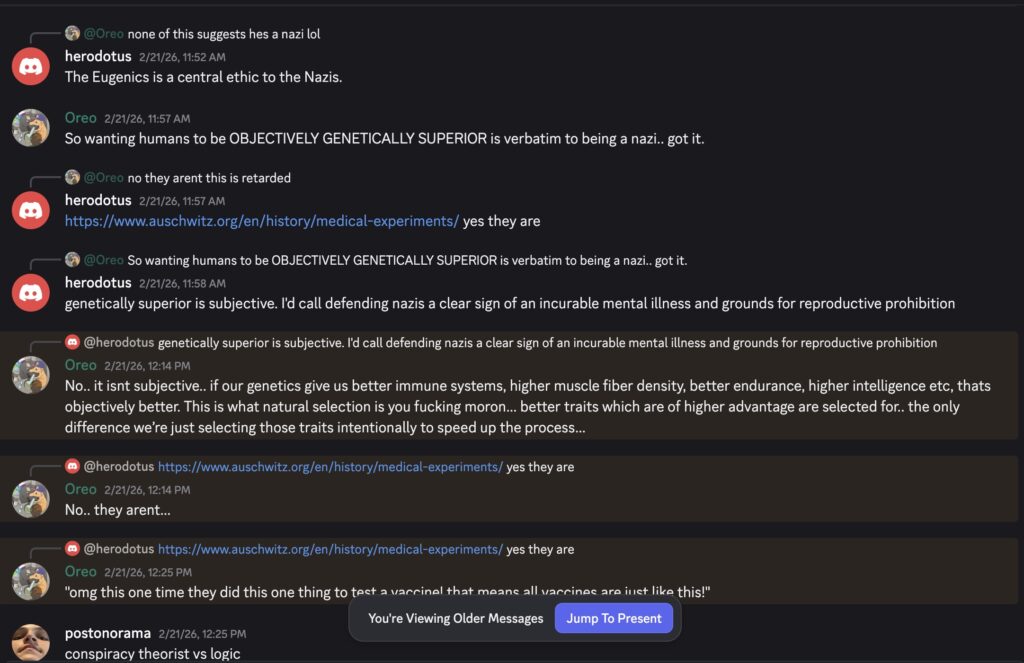Screen dimensions: 1024x663
Task: Click herodotus avatar beside the auschwitz.org link message
Action: [x=31, y=210]
